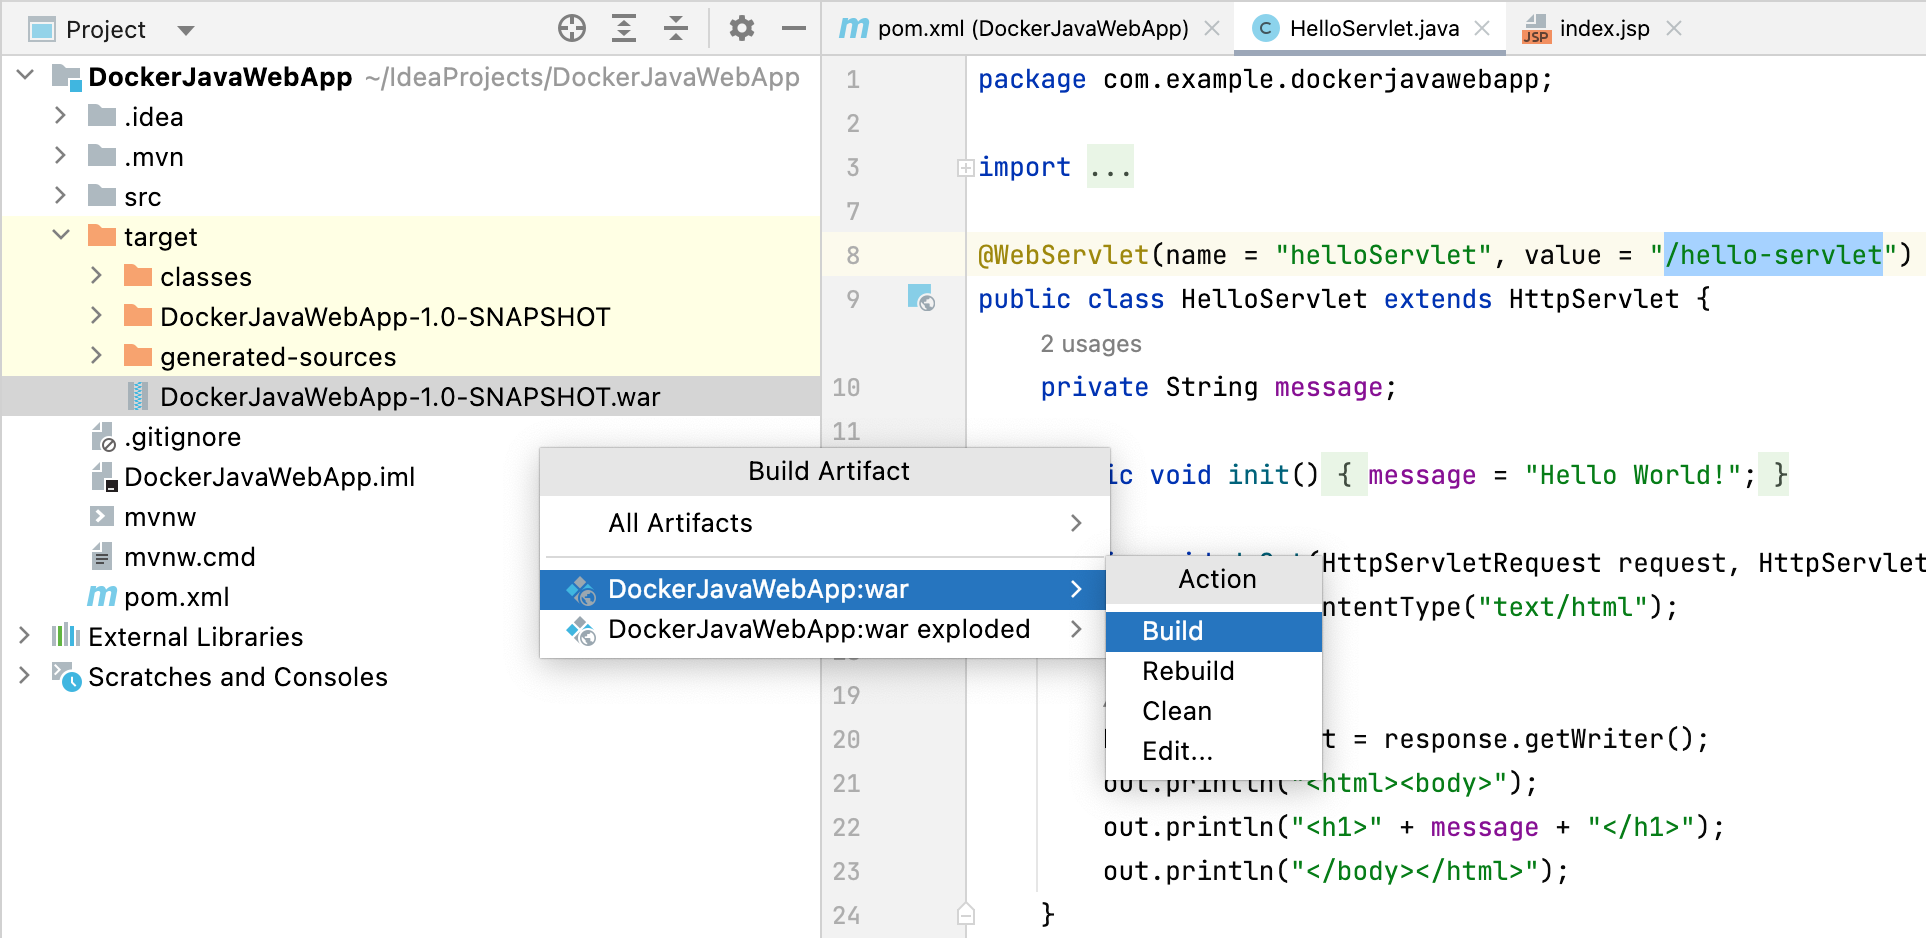Close the HelloServlet.java tab
Screen dimensions: 1926x938
pos(1483,29)
